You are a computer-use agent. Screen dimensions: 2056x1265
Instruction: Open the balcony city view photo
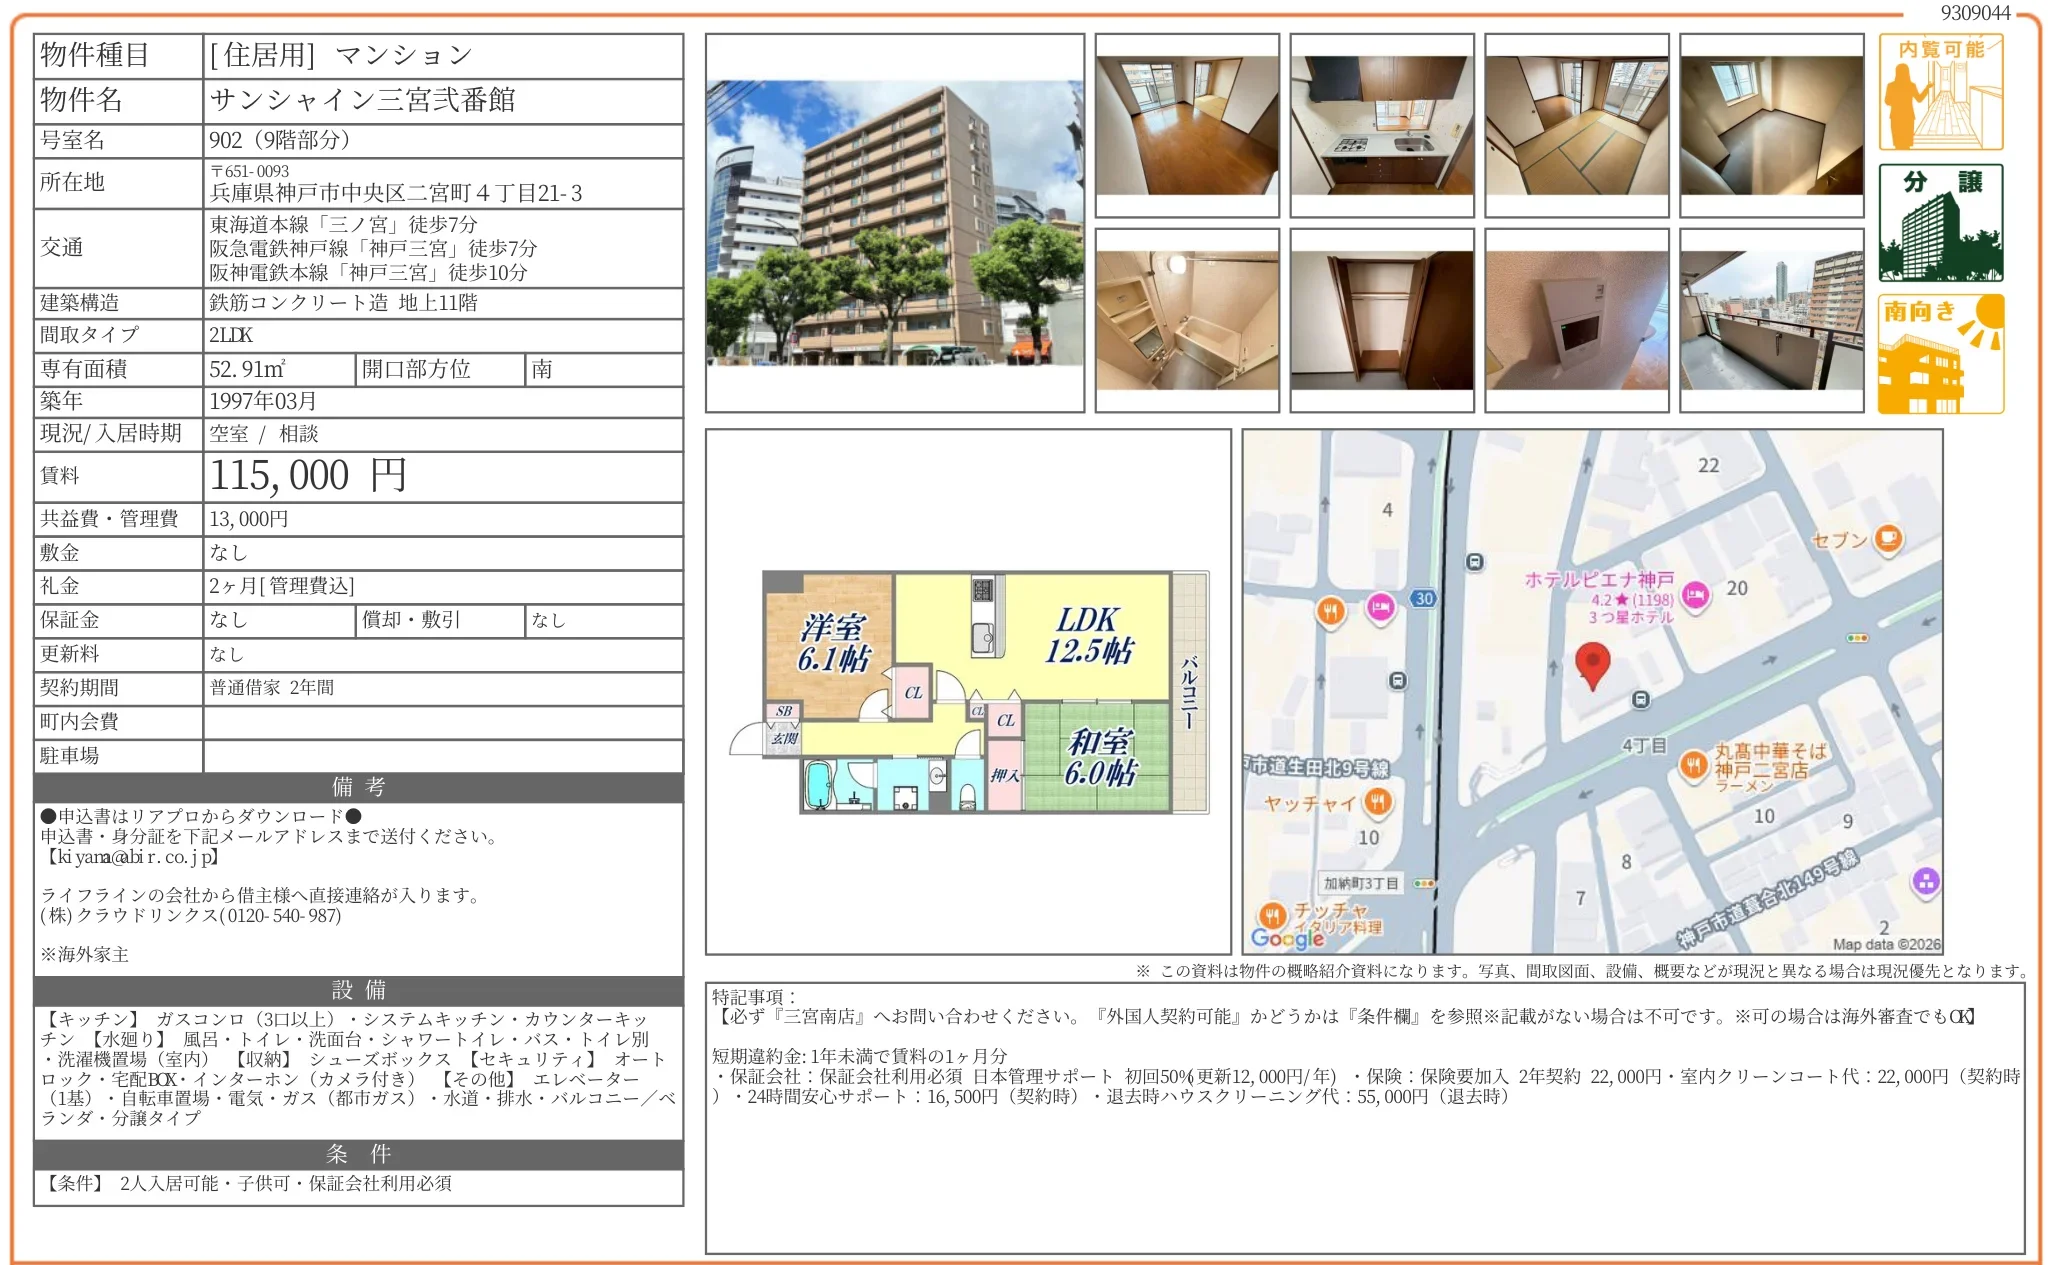pos(1771,320)
